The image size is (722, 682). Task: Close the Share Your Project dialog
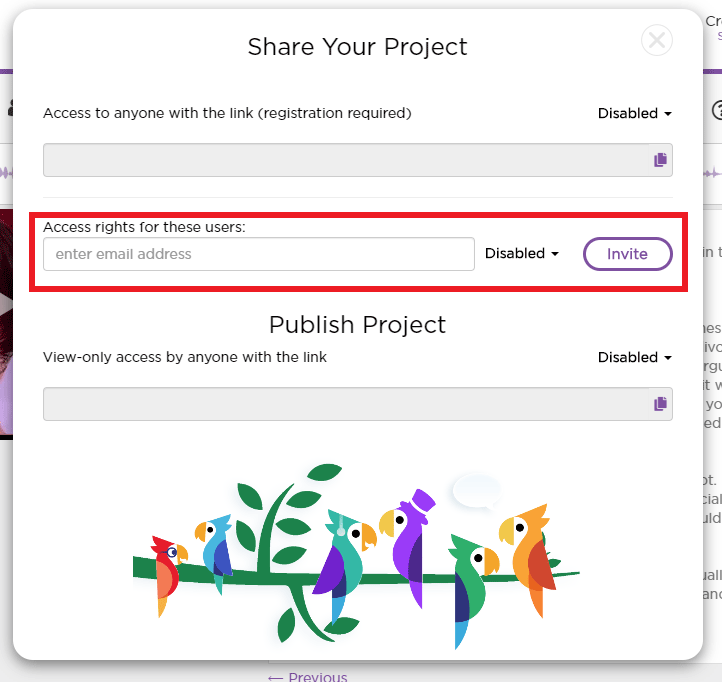click(656, 41)
